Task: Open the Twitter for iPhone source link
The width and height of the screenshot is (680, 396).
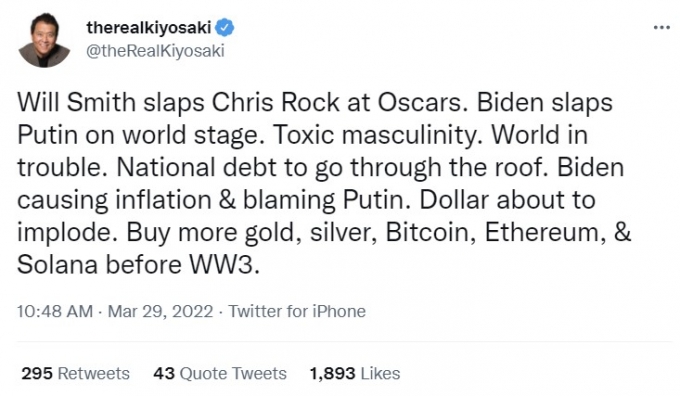Action: tap(297, 311)
